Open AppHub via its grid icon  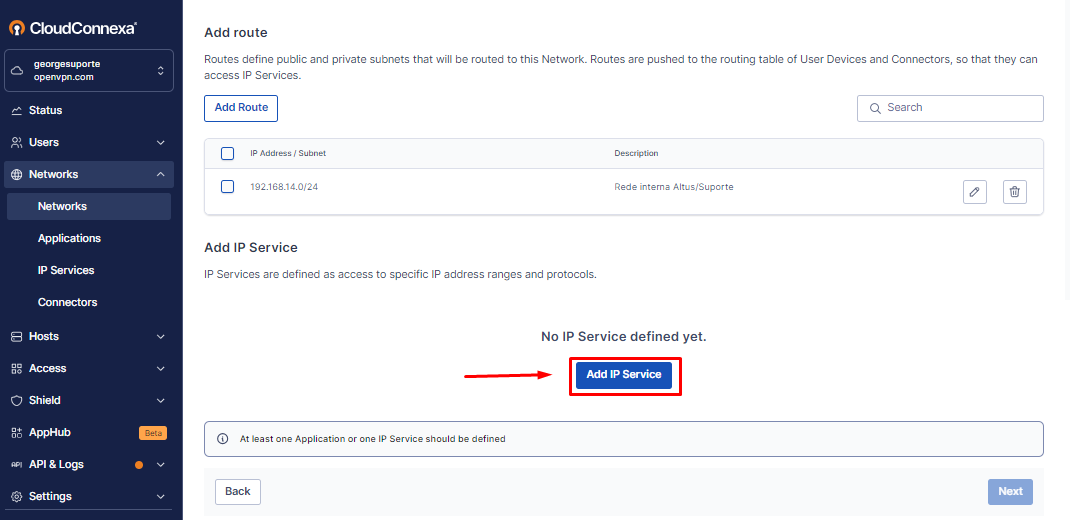coord(17,433)
